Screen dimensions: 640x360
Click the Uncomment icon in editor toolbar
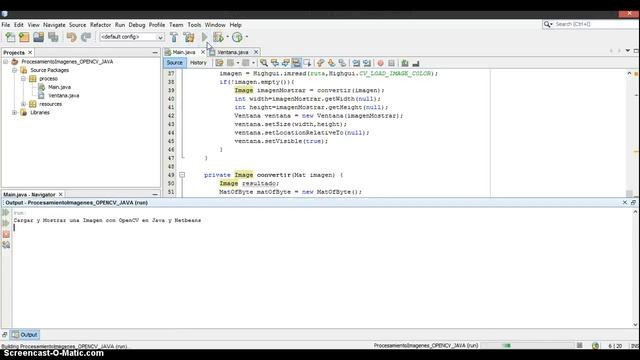(416, 63)
